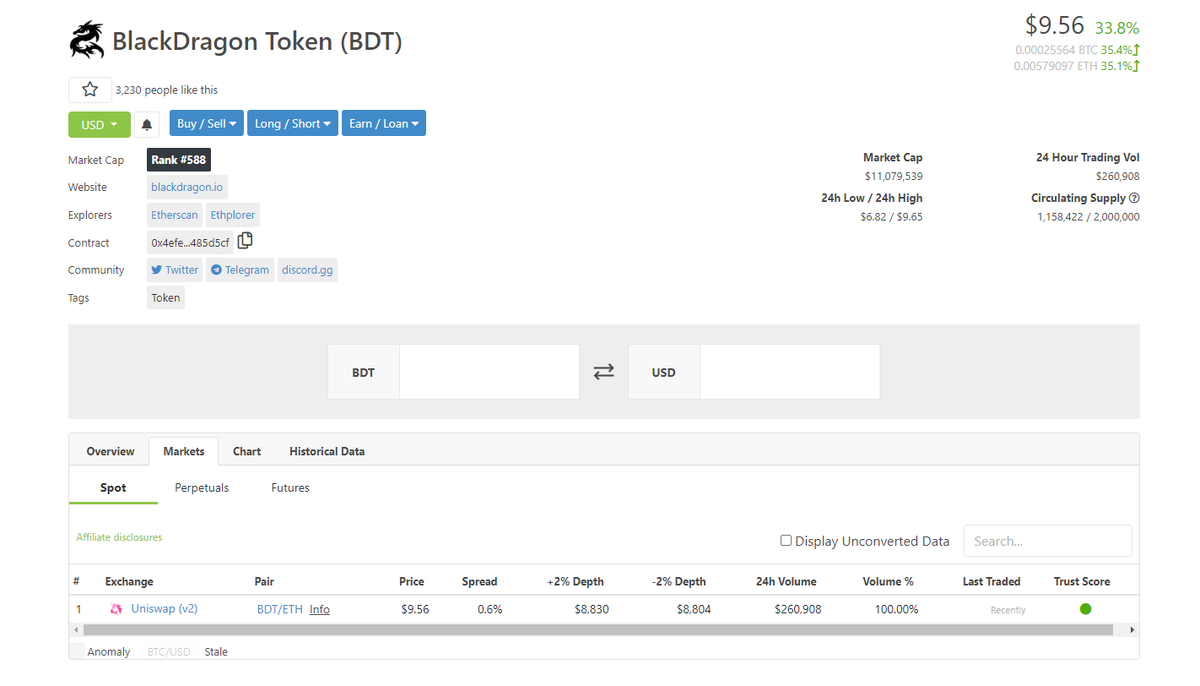The width and height of the screenshot is (1200, 686).
Task: Open the BDT/ETH pair link
Action: point(280,609)
